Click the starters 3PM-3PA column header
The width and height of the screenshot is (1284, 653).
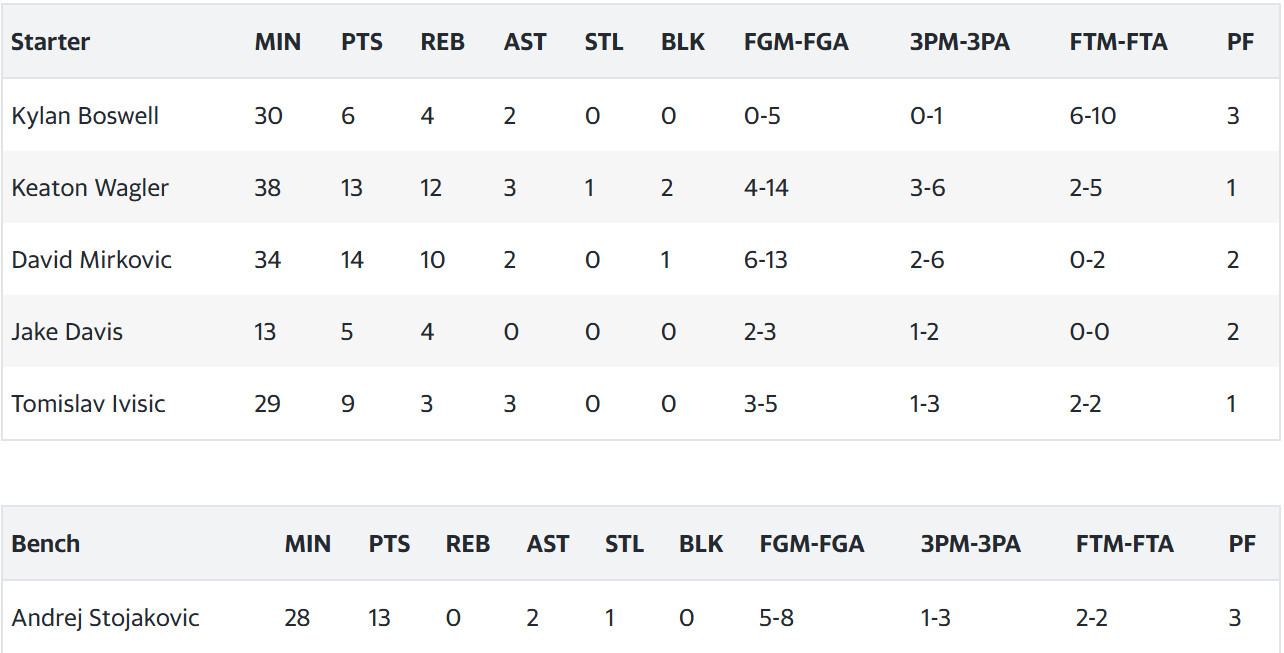tap(960, 42)
